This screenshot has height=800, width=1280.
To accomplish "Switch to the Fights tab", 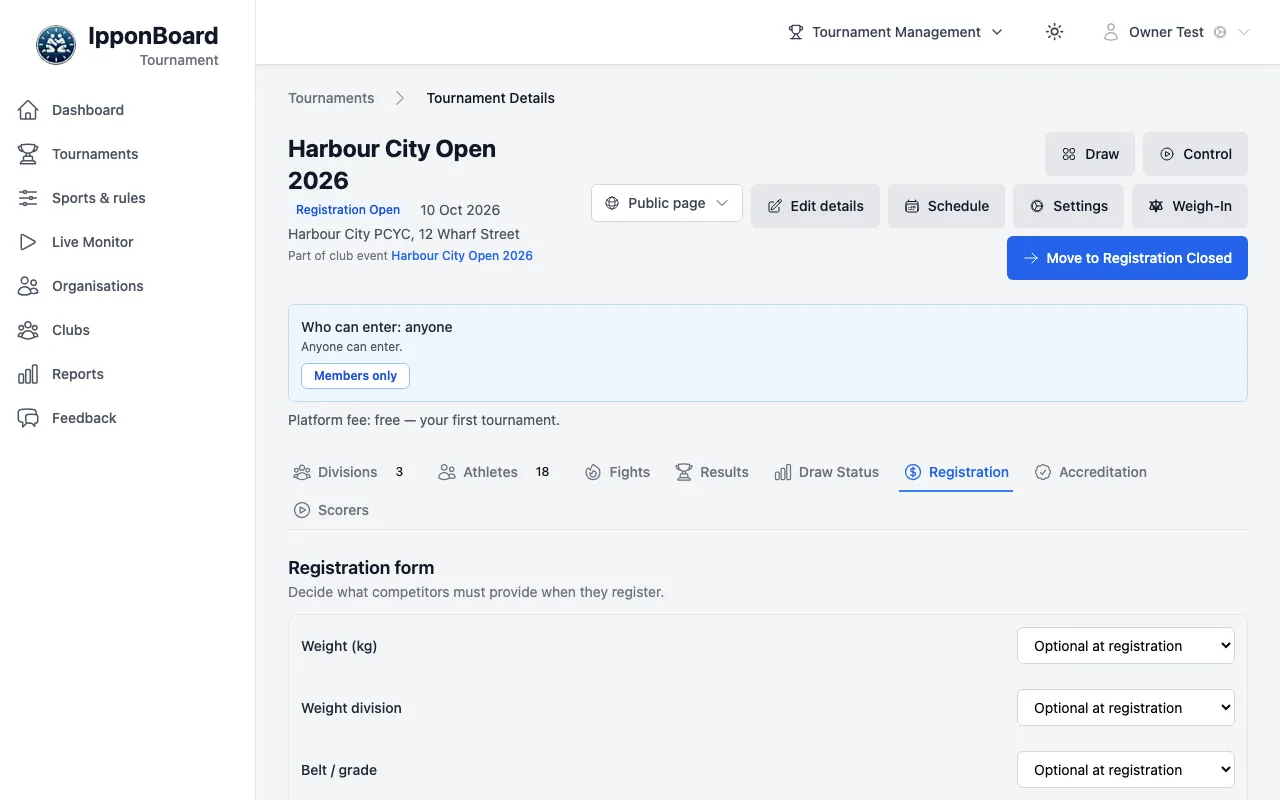I will click(617, 472).
